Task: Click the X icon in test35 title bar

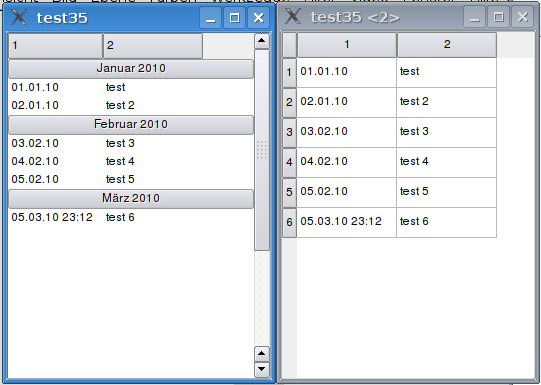Action: pos(19,17)
